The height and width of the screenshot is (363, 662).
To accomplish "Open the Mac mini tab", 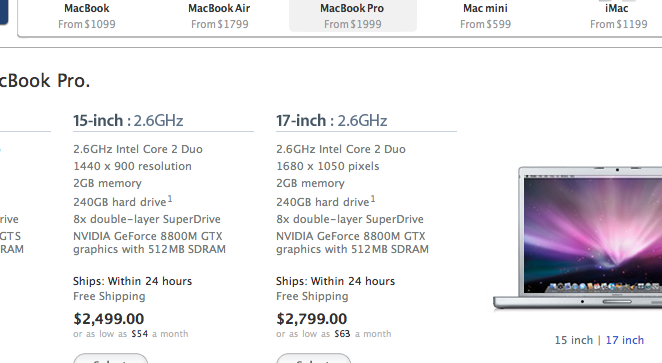I will 486,16.
